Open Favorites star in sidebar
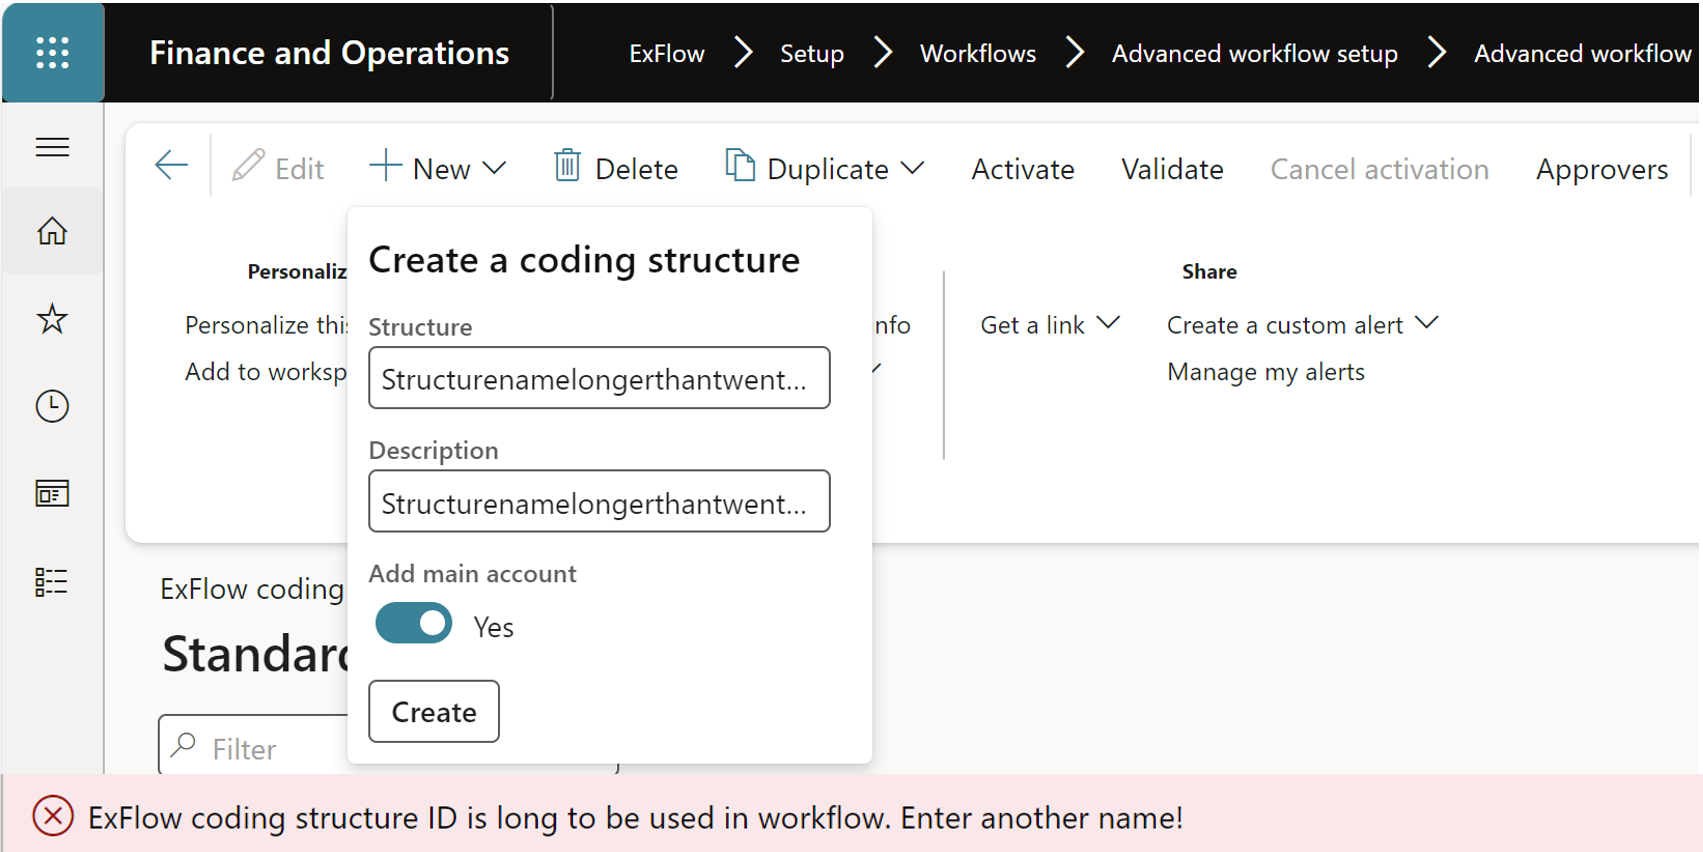This screenshot has height=852, width=1703. pos(52,319)
